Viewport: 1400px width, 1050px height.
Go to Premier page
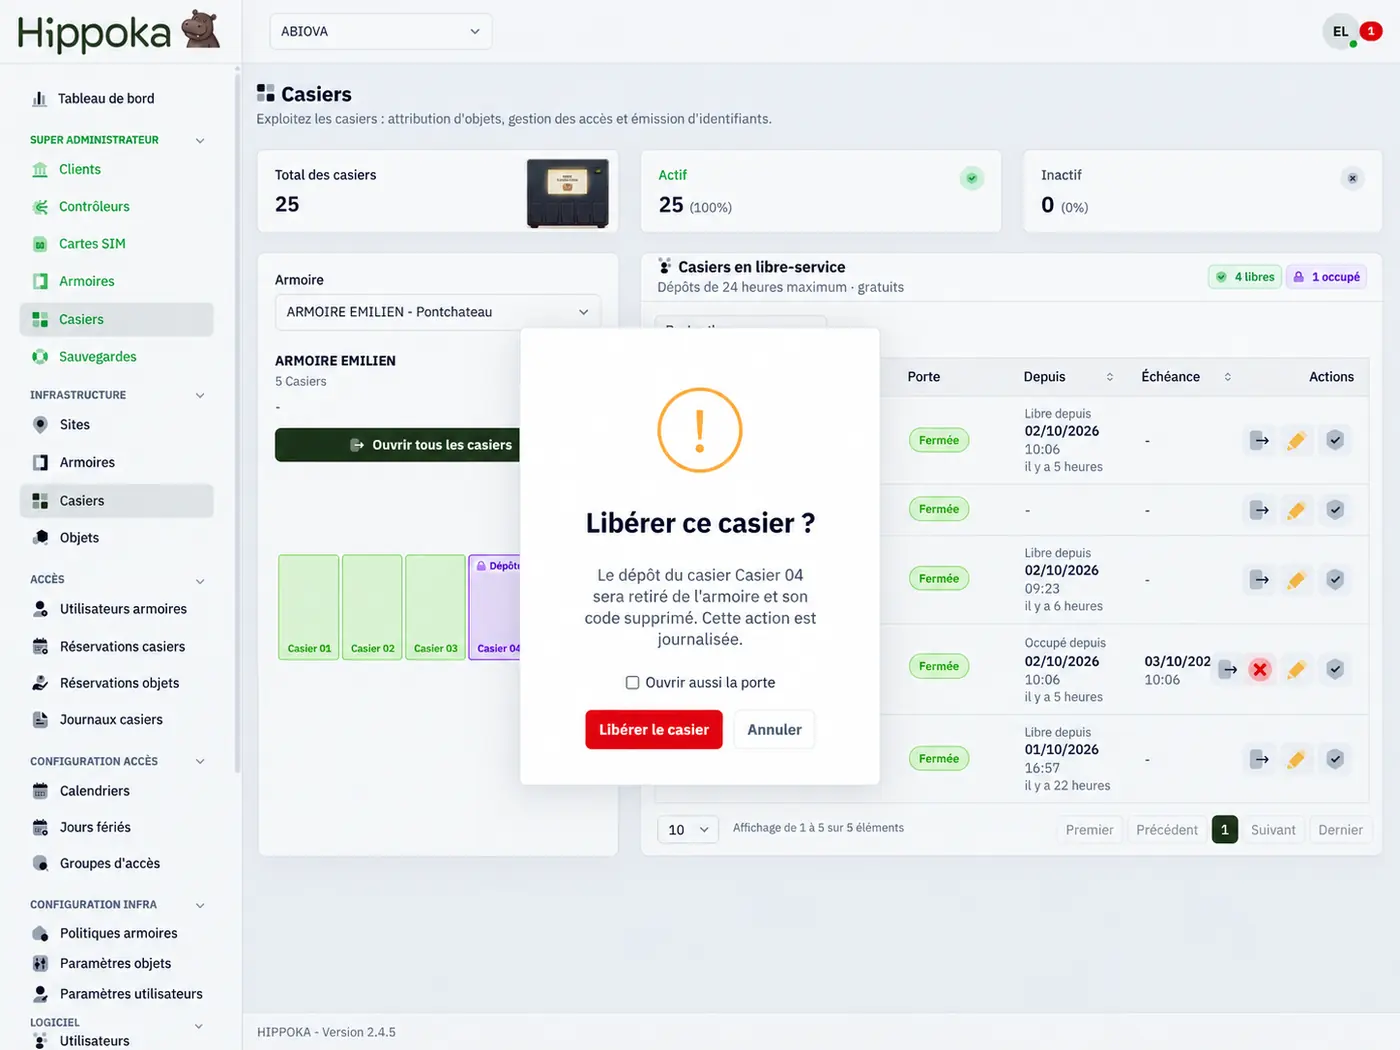(1089, 830)
